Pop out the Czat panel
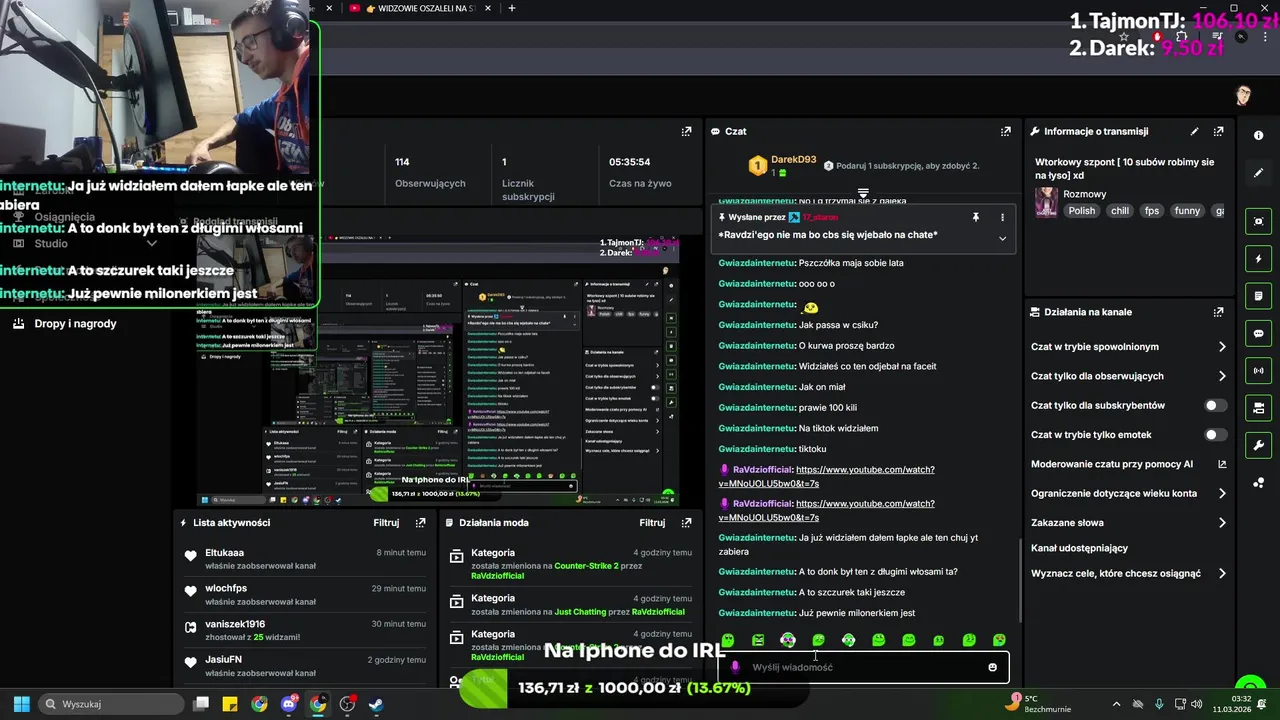1280x720 pixels. coord(1005,131)
